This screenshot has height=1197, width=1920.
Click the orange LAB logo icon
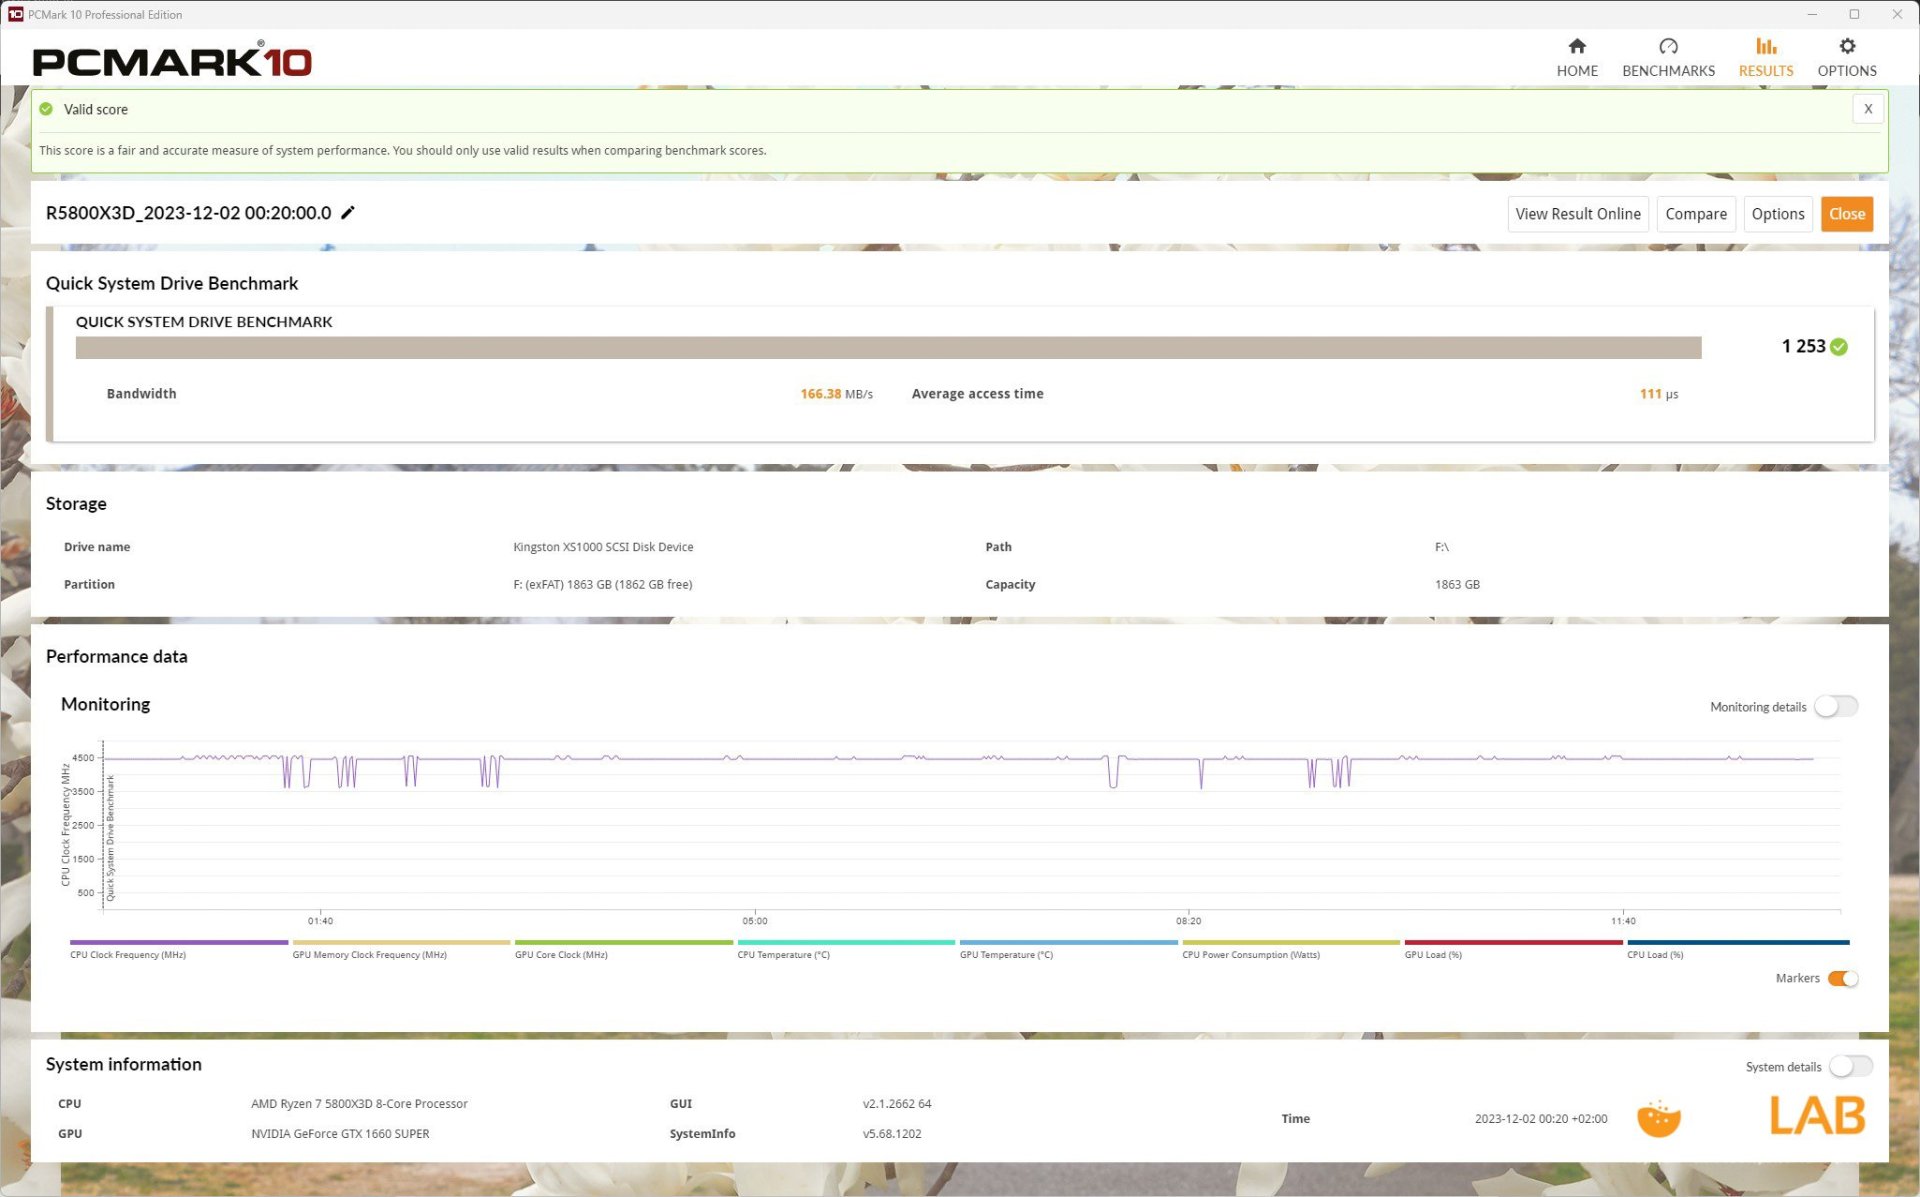(1816, 1115)
